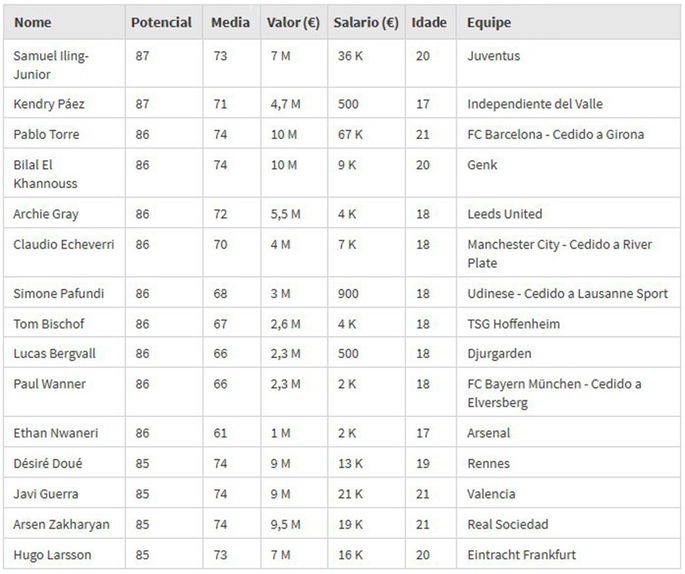Sort by the Potencial column header
This screenshot has width=685, height=574.
(161, 22)
